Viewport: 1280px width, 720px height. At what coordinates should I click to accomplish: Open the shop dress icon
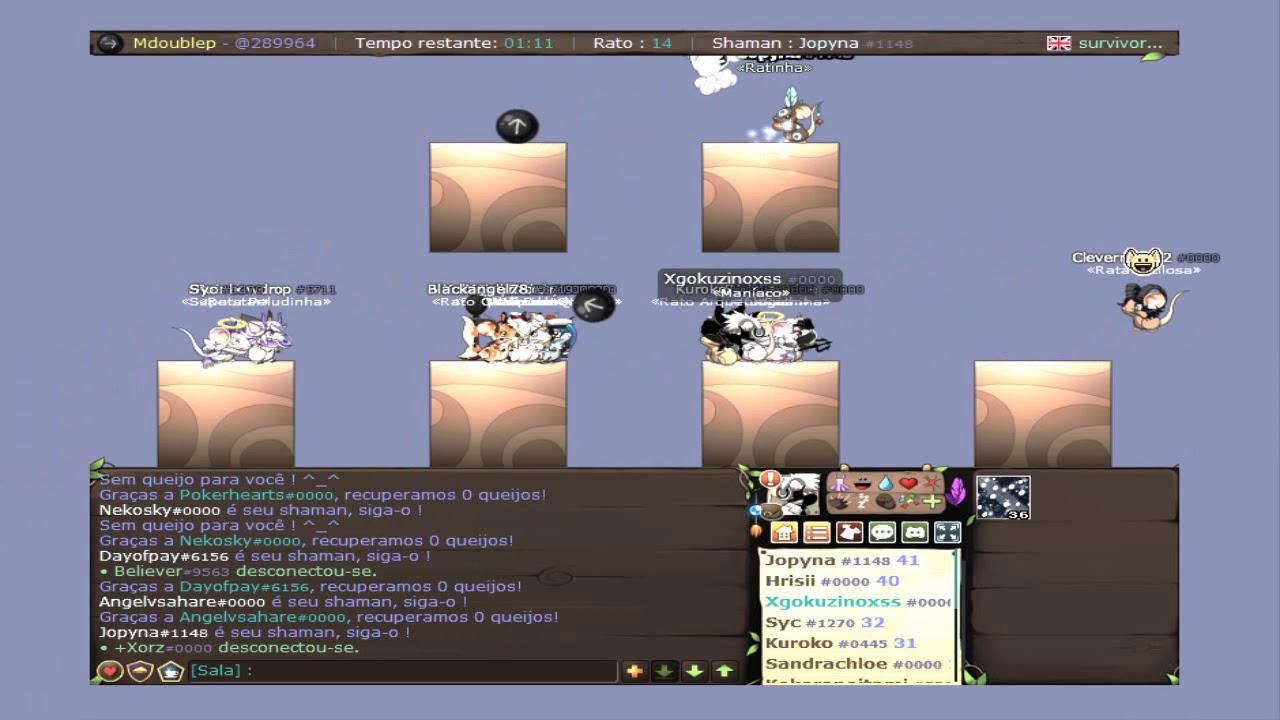click(849, 533)
